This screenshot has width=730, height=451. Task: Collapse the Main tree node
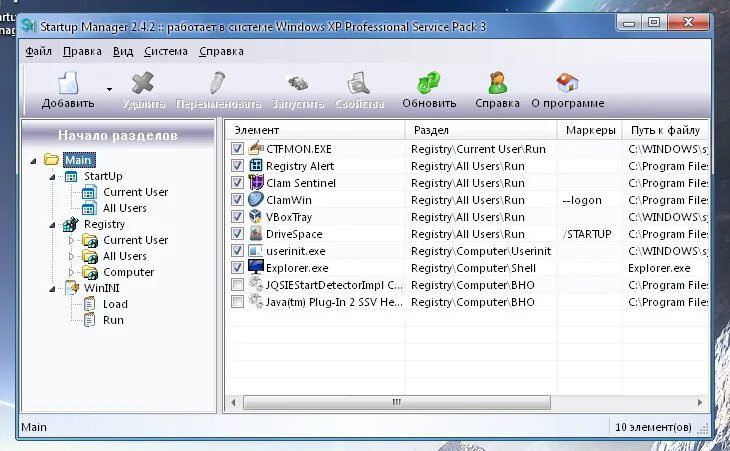[33, 161]
